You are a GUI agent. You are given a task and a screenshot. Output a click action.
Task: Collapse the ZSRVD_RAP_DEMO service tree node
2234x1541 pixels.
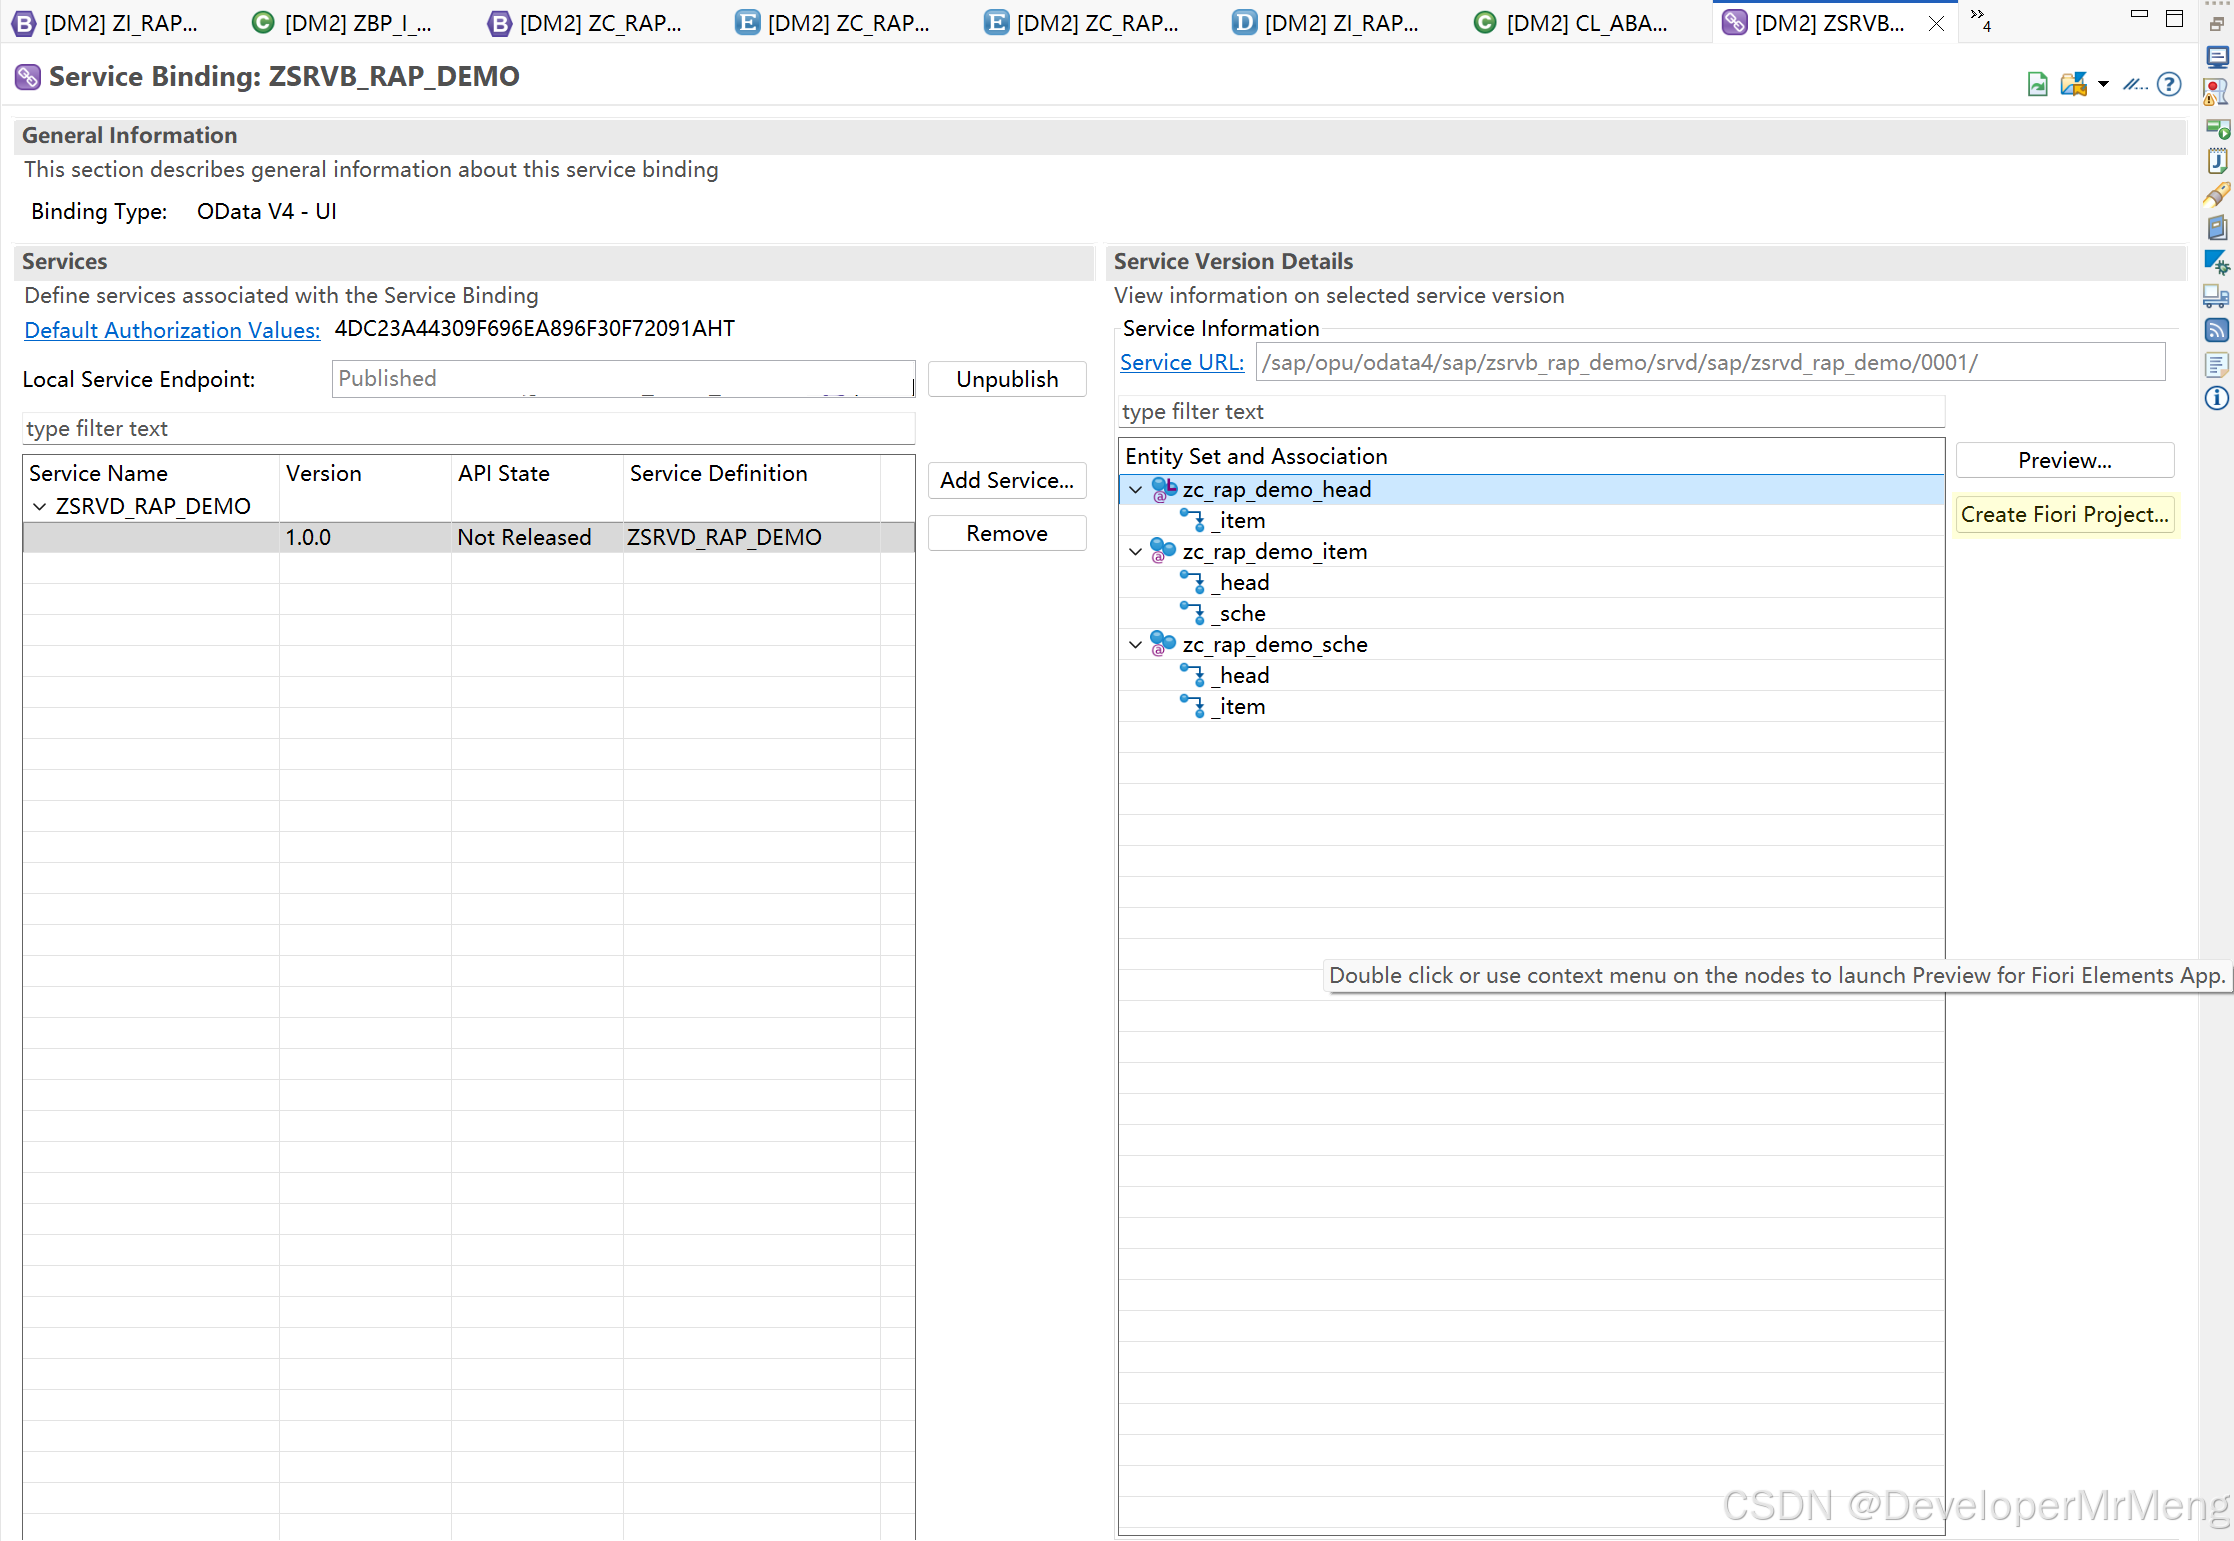click(39, 507)
